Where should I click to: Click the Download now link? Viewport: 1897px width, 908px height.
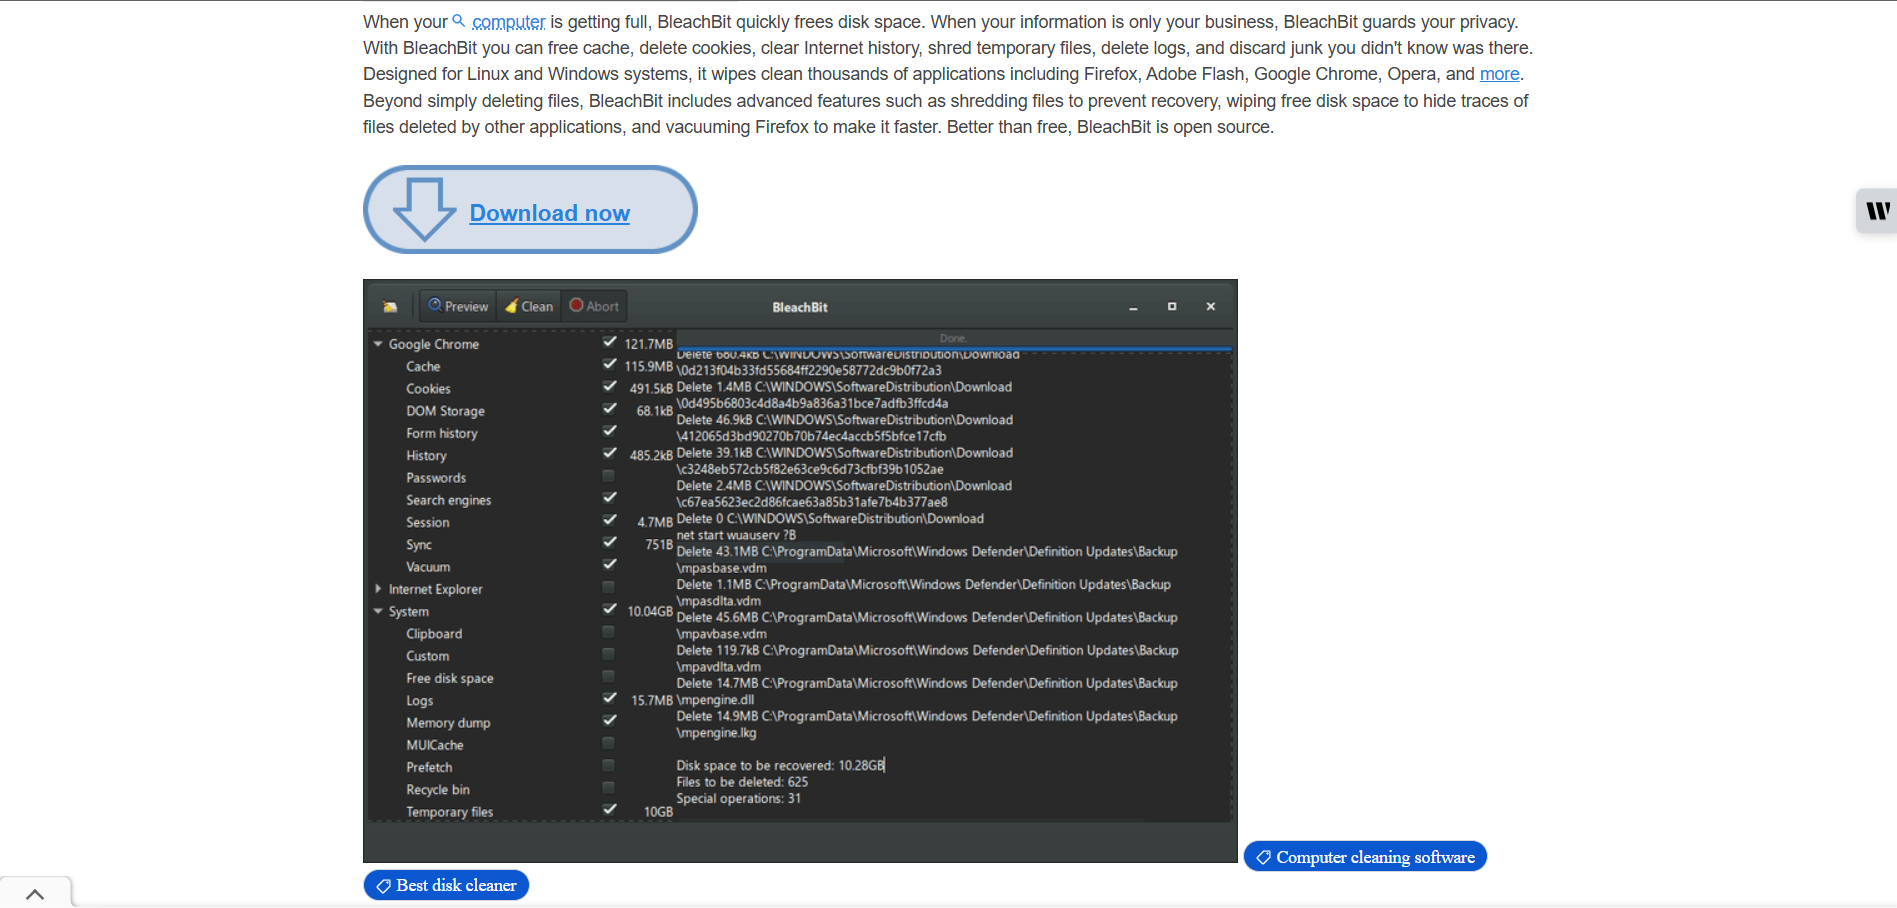pyautogui.click(x=549, y=213)
